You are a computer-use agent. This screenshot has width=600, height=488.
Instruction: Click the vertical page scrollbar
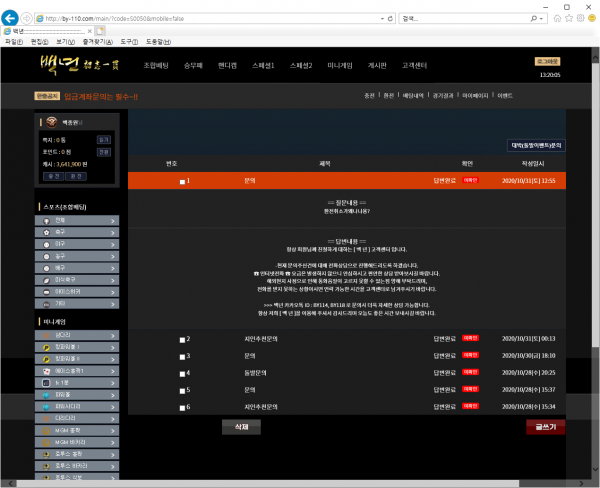tap(595, 205)
